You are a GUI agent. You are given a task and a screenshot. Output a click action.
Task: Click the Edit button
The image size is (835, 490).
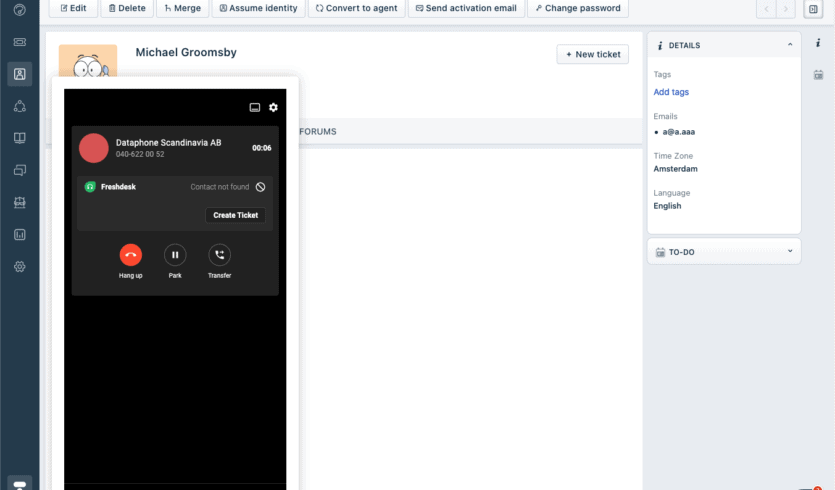(73, 9)
